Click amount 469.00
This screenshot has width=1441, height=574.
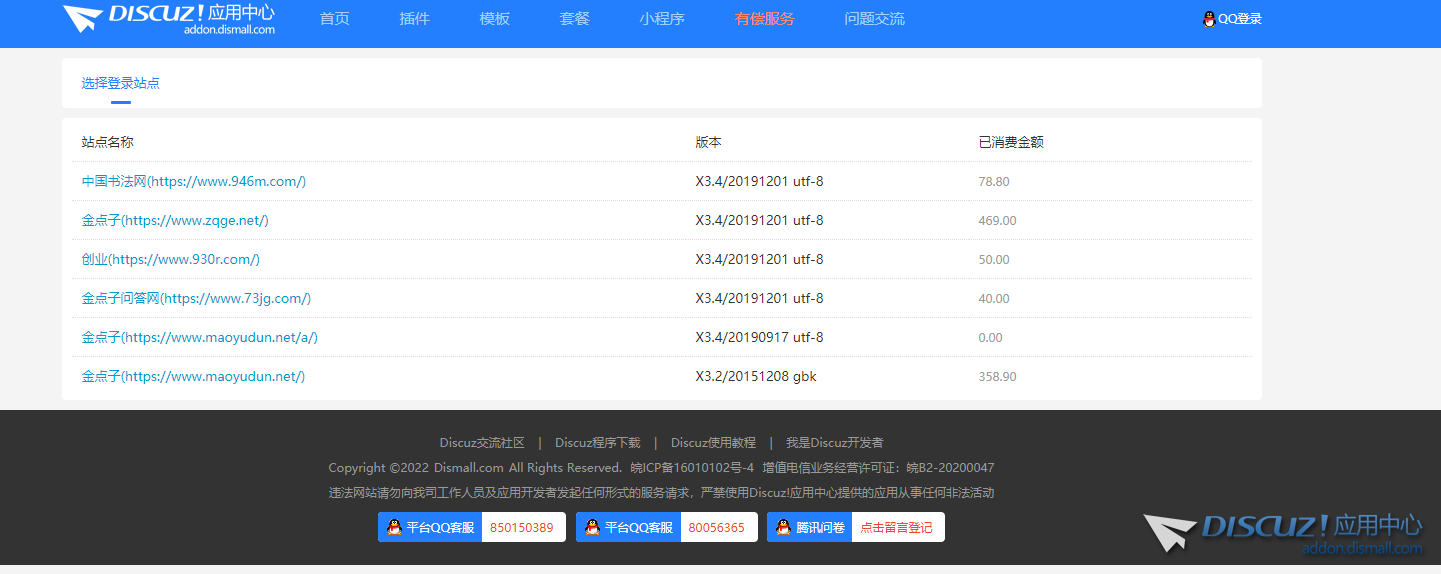click(x=997, y=221)
